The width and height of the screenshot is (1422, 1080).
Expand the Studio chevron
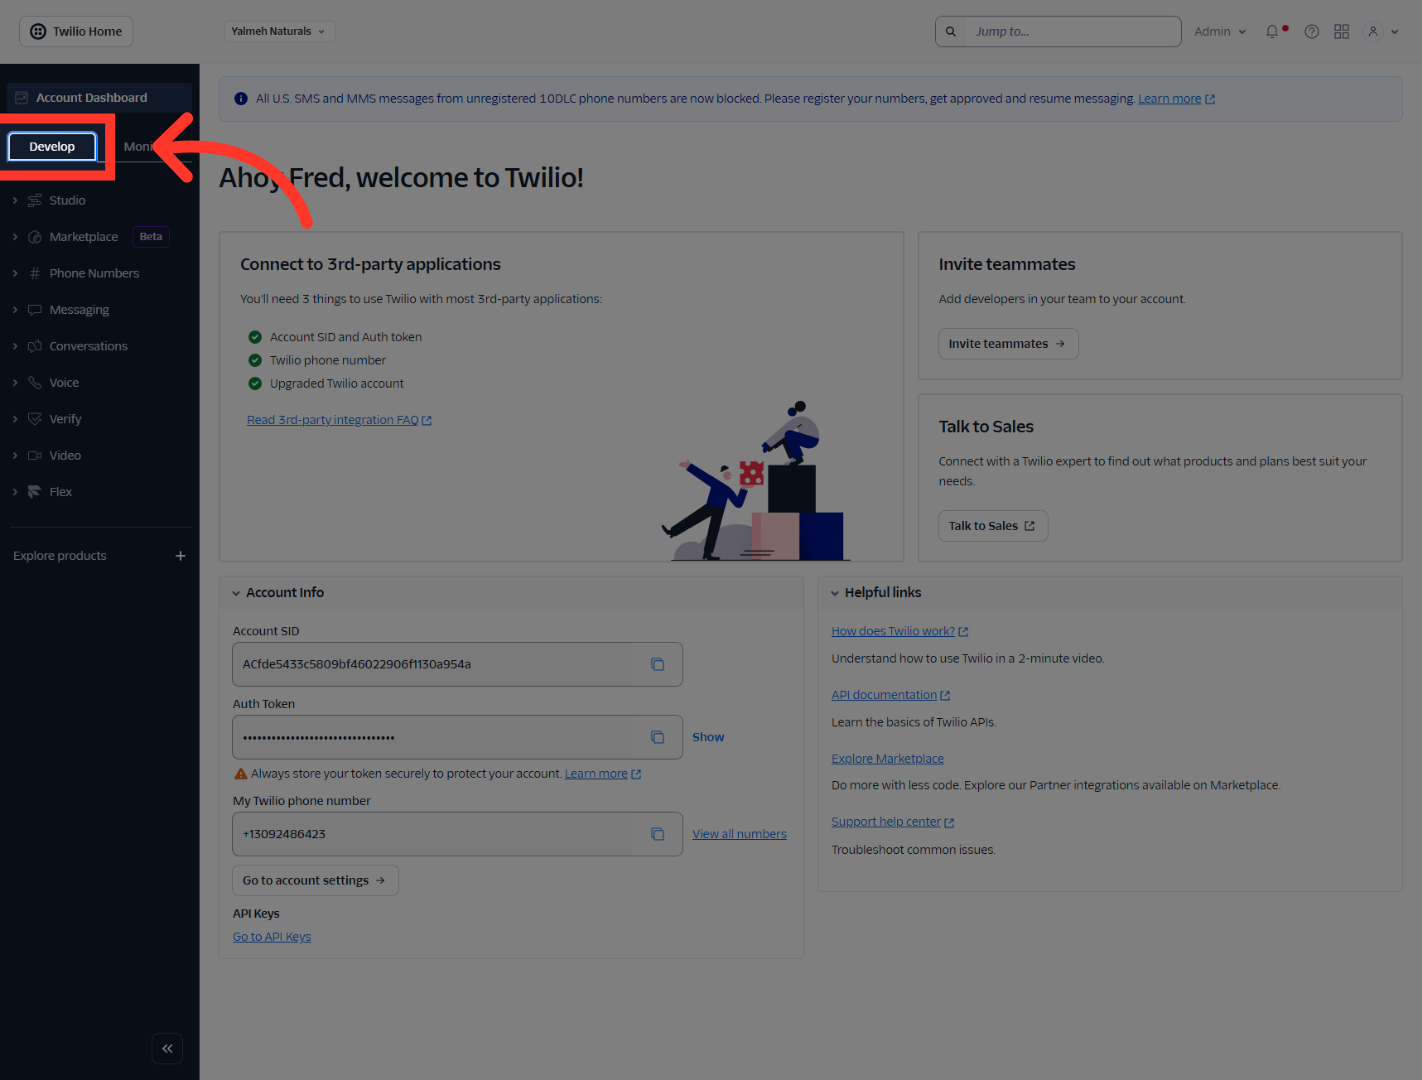pyautogui.click(x=15, y=200)
